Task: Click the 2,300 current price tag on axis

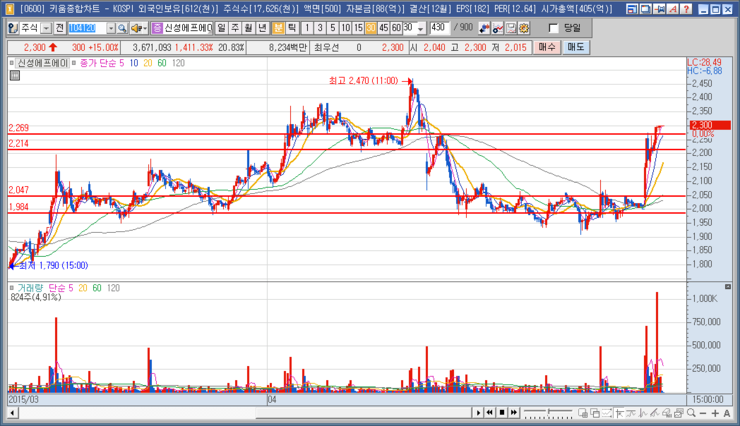Action: (x=710, y=125)
